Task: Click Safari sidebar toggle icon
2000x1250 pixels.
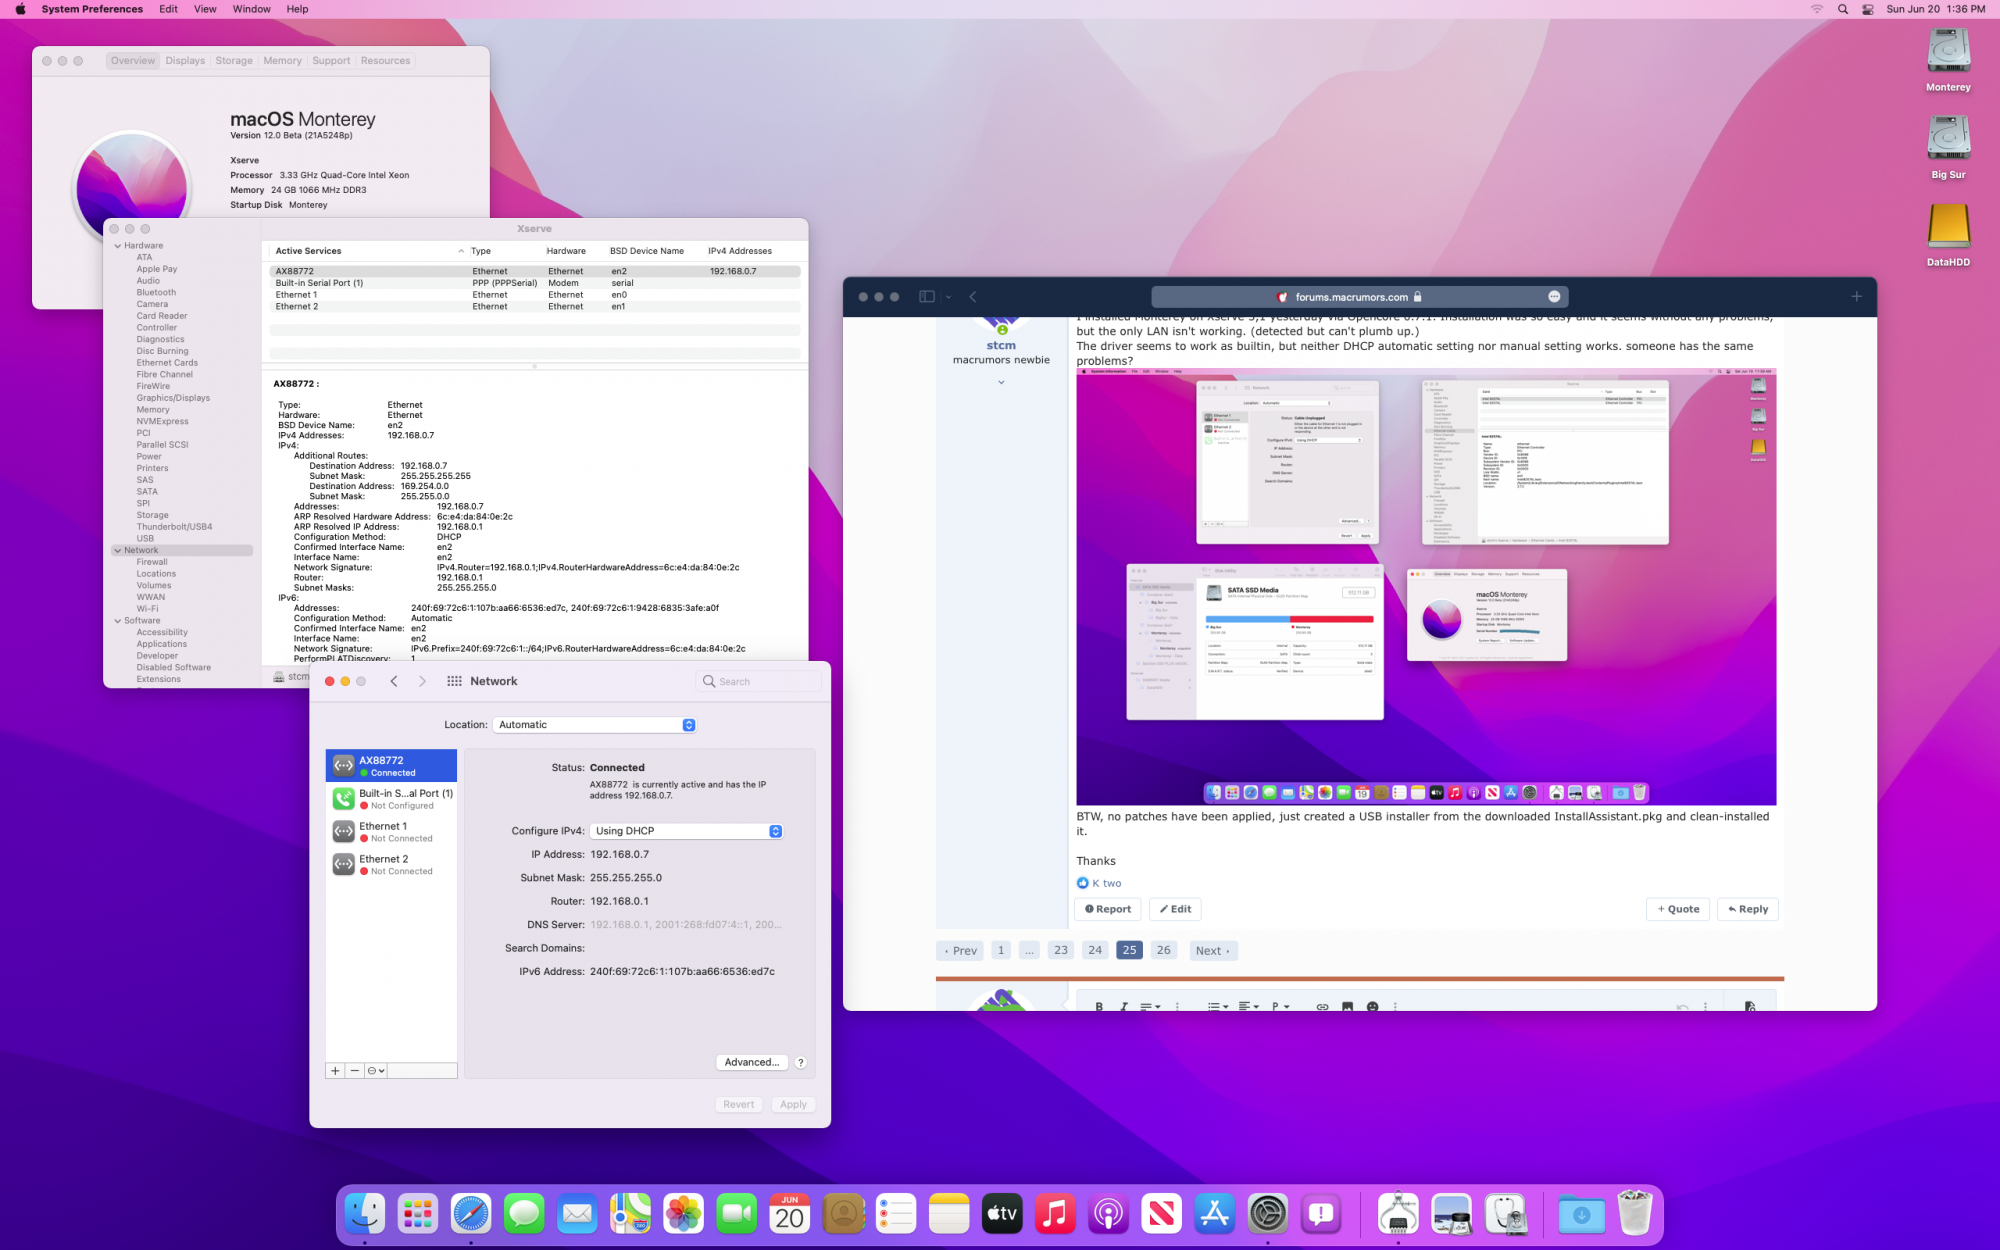Action: pyautogui.click(x=927, y=297)
